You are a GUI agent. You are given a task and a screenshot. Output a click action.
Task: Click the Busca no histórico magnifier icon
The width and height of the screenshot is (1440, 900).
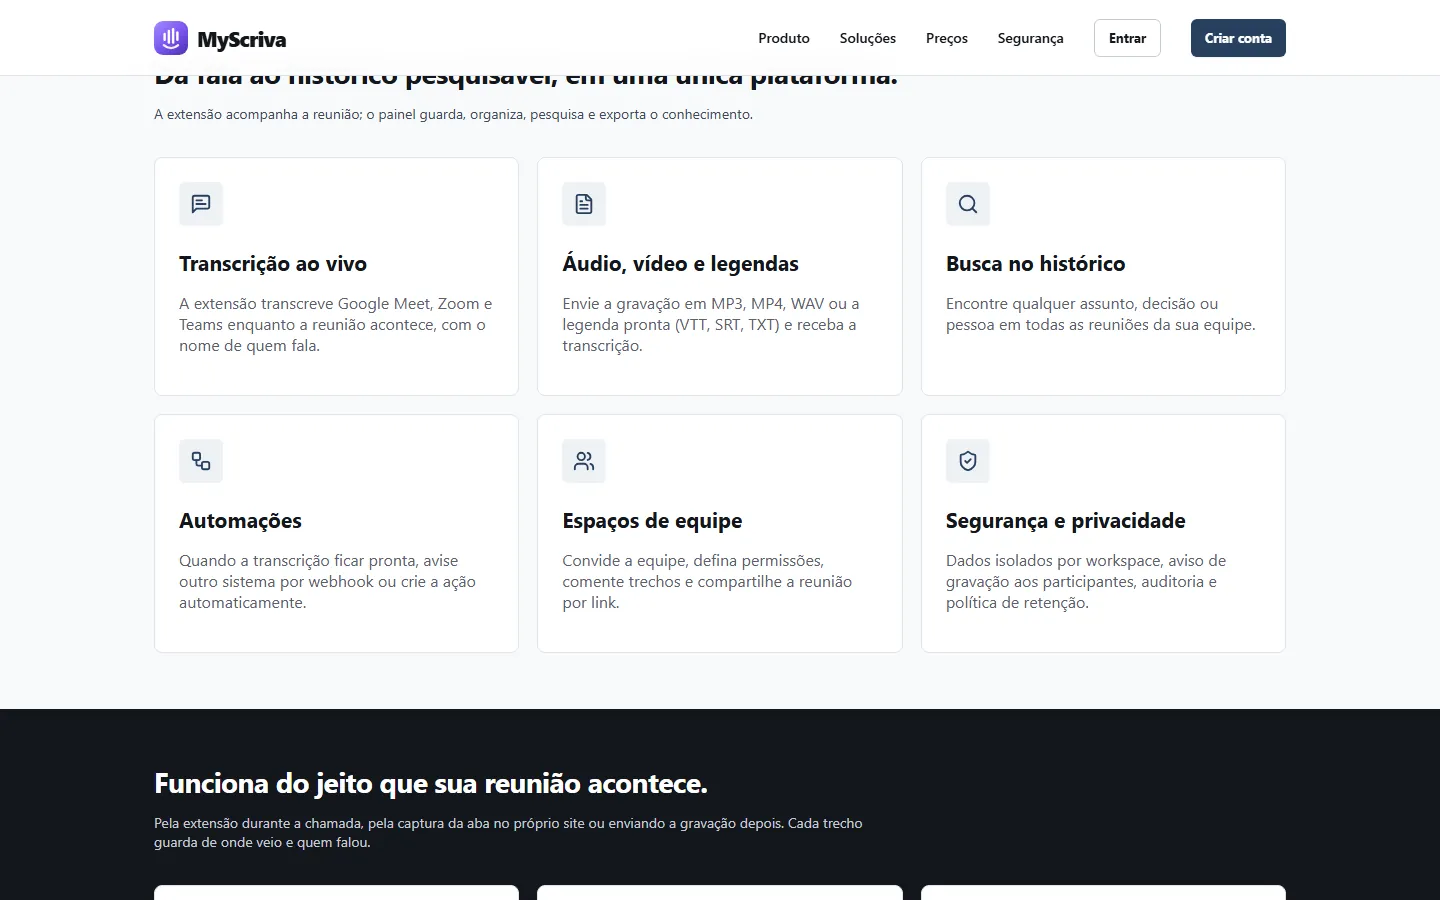[x=968, y=204]
